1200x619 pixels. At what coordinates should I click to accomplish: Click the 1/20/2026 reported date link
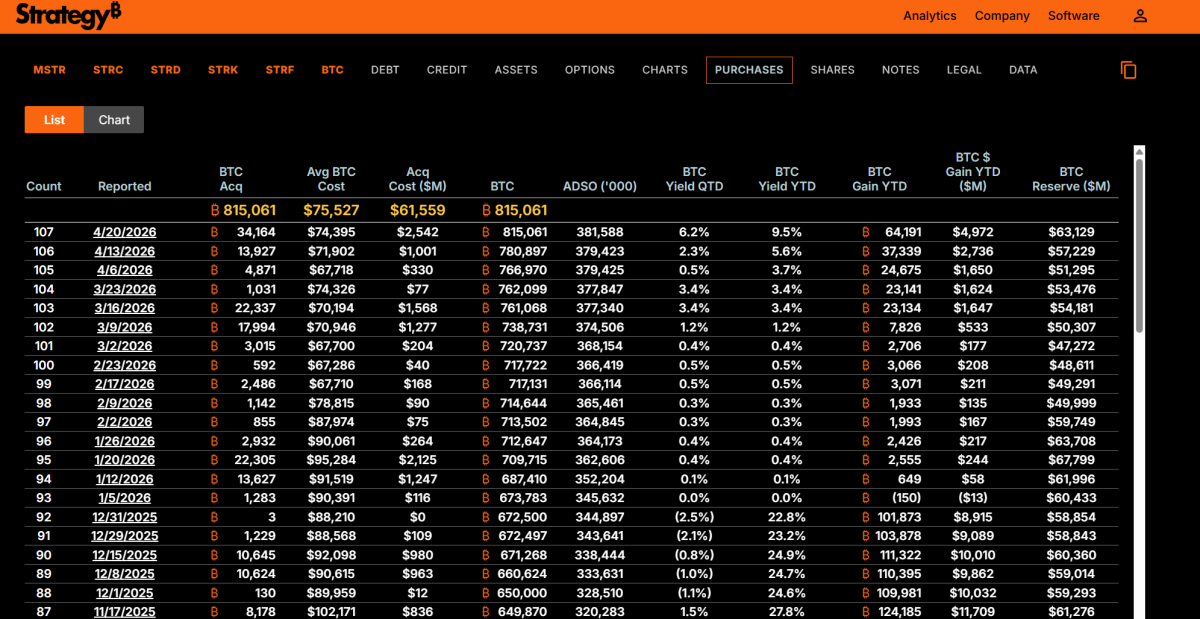point(125,460)
